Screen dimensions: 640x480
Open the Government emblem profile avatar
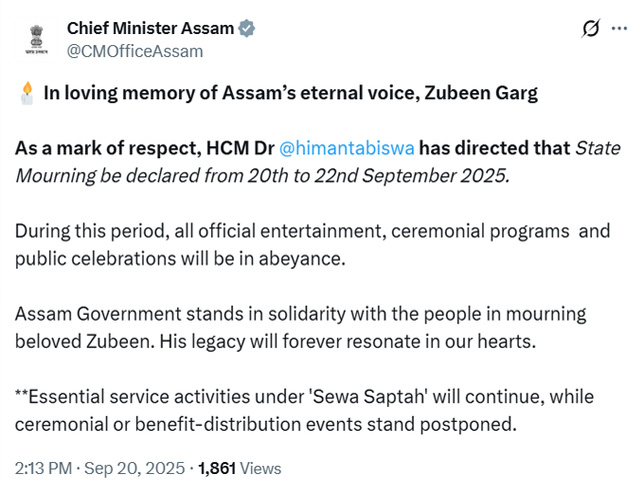pyautogui.click(x=36, y=40)
